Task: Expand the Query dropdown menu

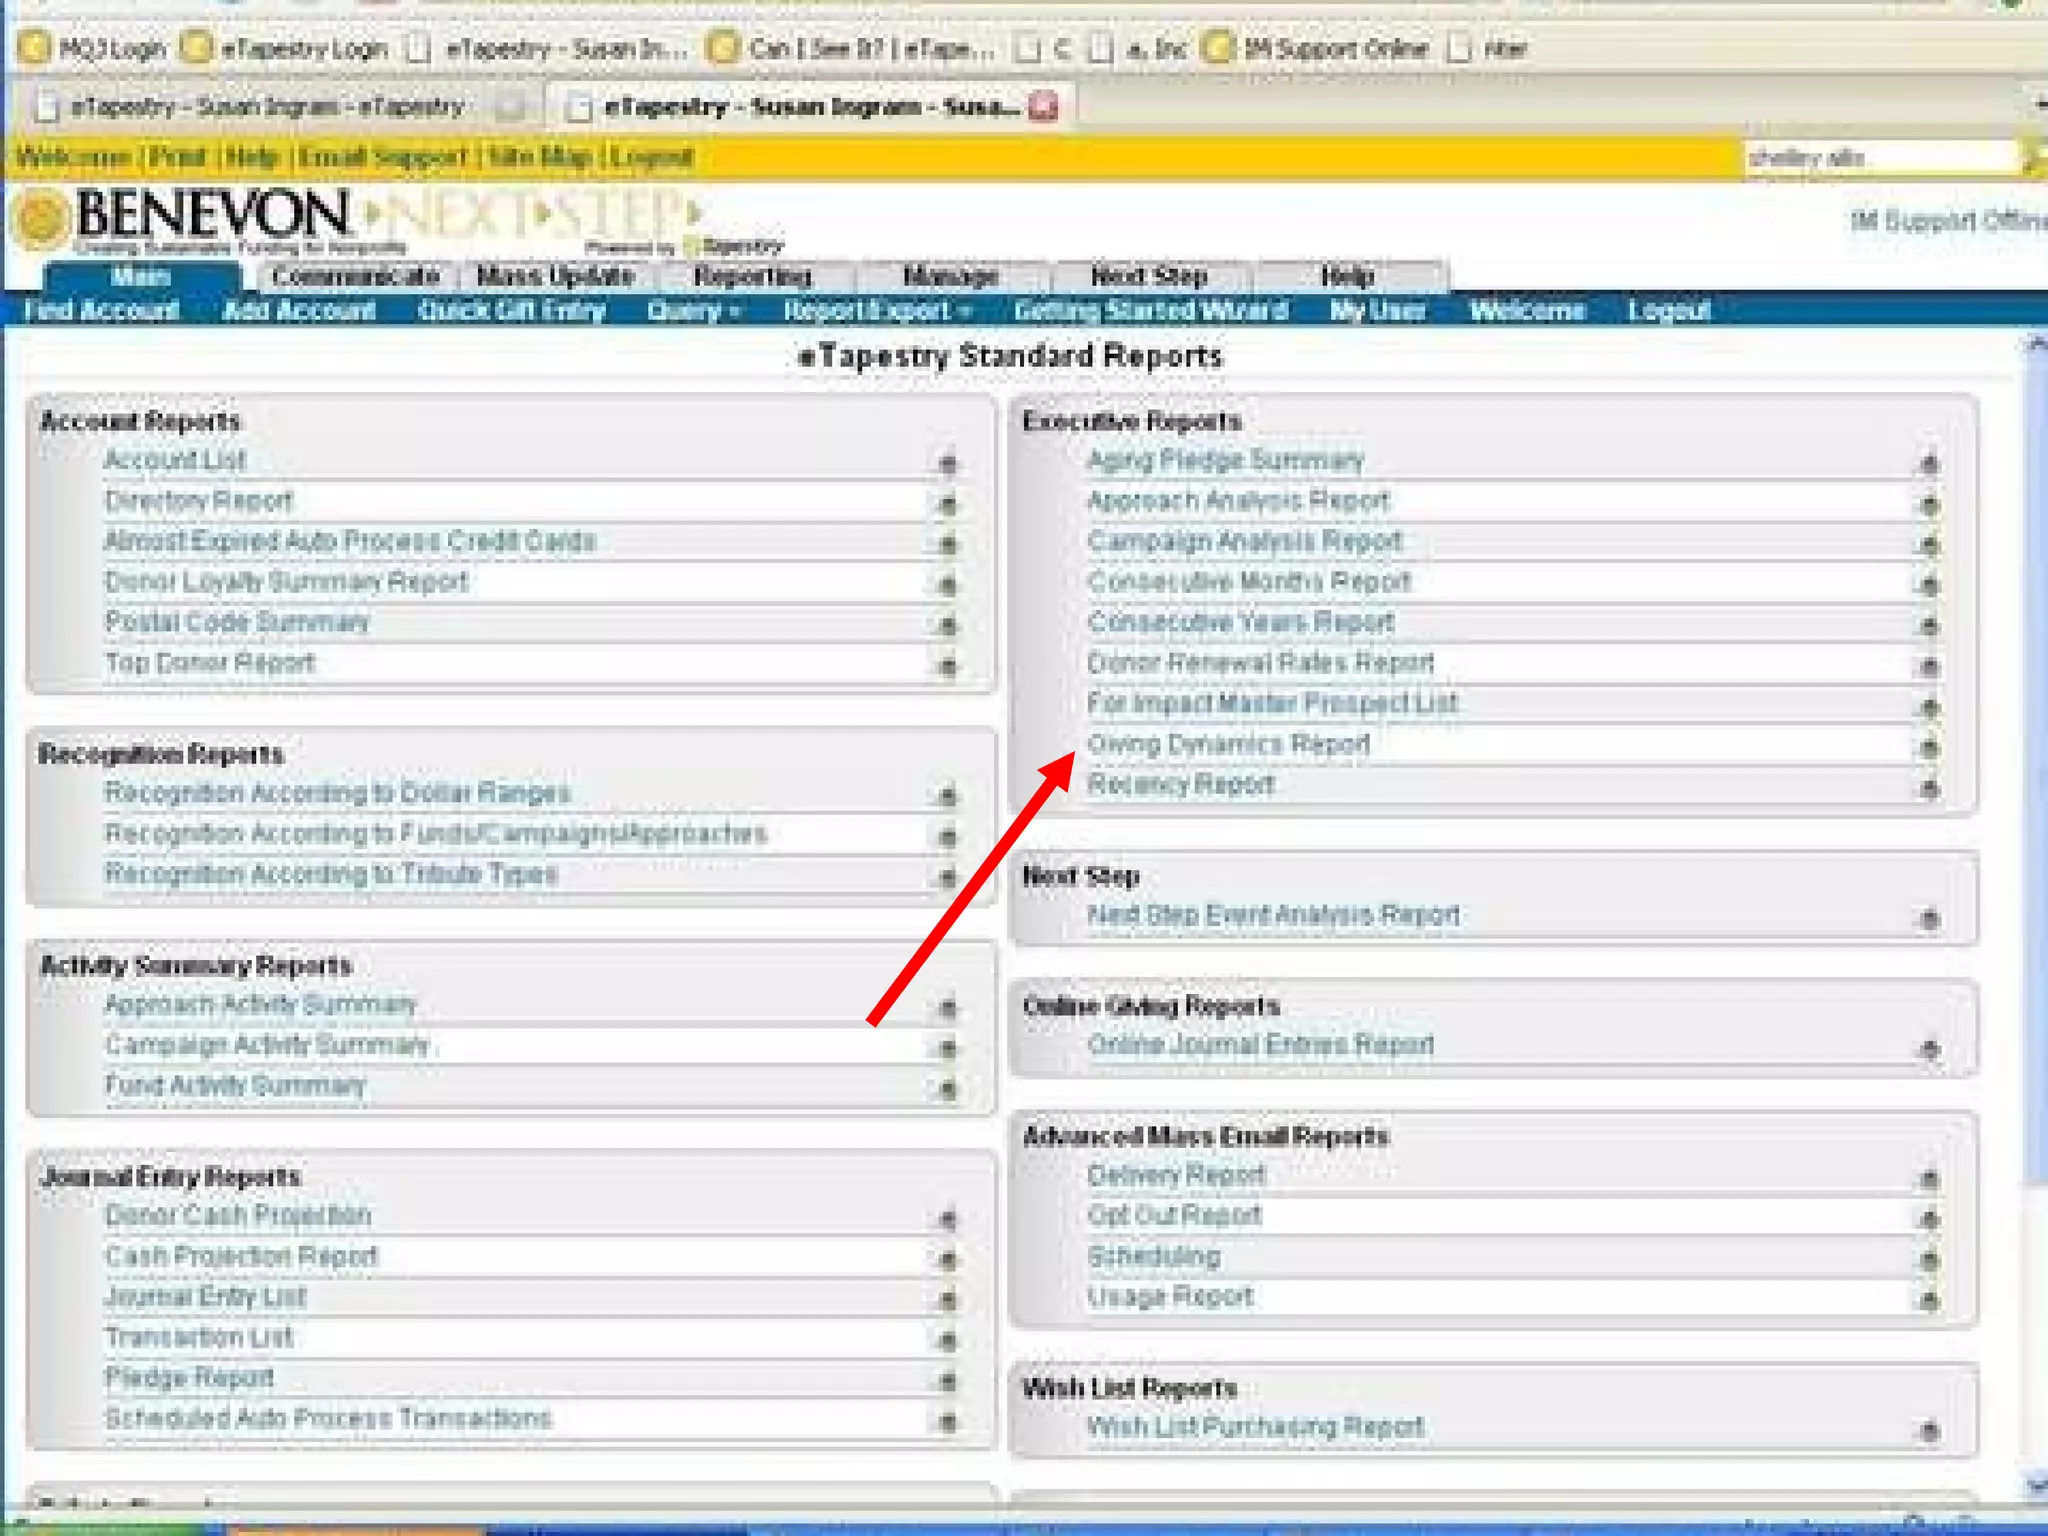Action: pyautogui.click(x=693, y=311)
